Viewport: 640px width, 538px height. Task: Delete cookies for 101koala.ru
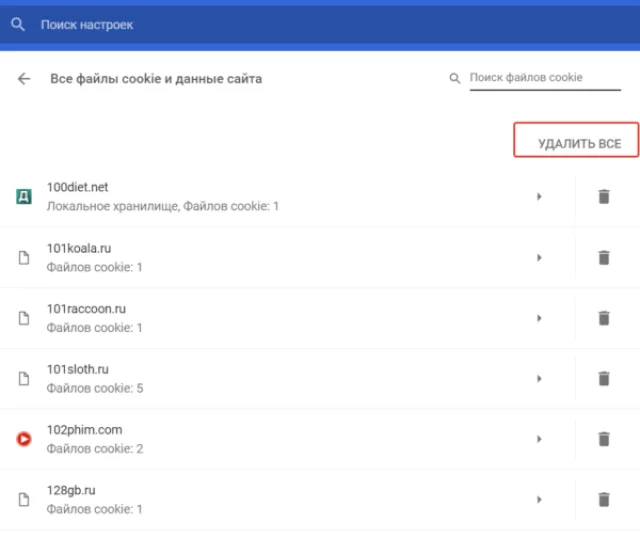point(604,258)
